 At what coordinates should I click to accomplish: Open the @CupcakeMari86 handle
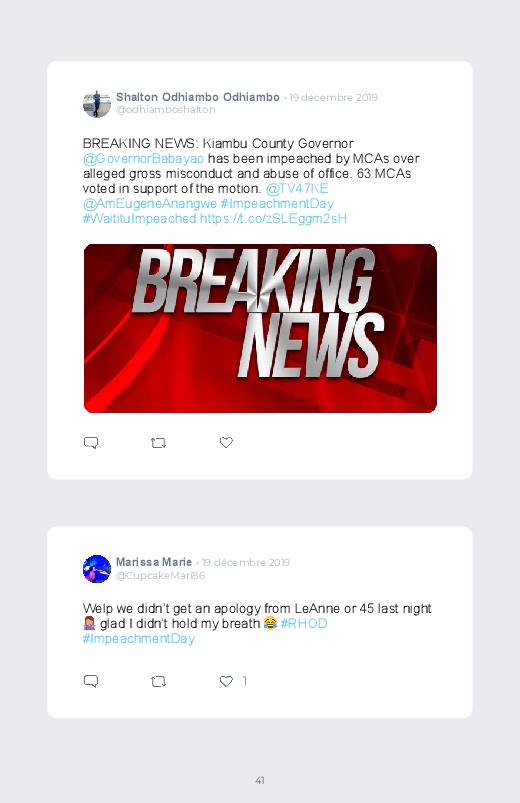[x=160, y=575]
